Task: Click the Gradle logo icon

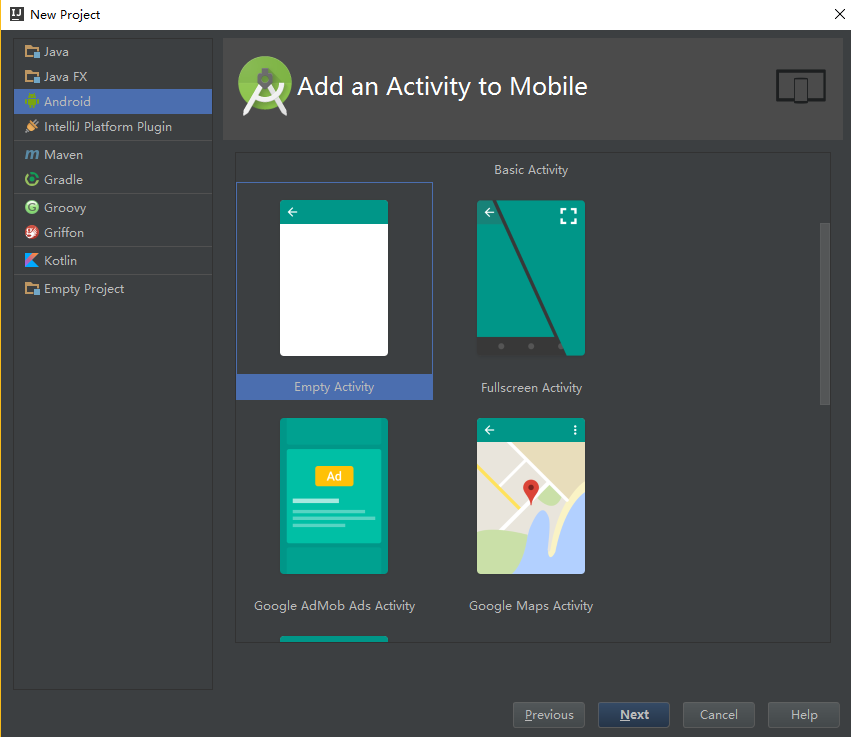Action: pos(32,179)
